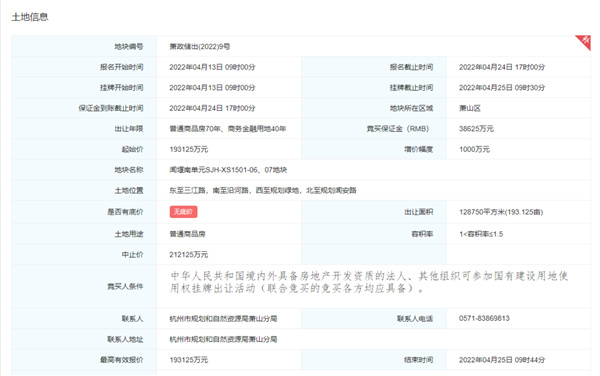Viewport: 600px width, 376px height.
Task: Select the 土地信息 section heading
Action: [x=30, y=17]
